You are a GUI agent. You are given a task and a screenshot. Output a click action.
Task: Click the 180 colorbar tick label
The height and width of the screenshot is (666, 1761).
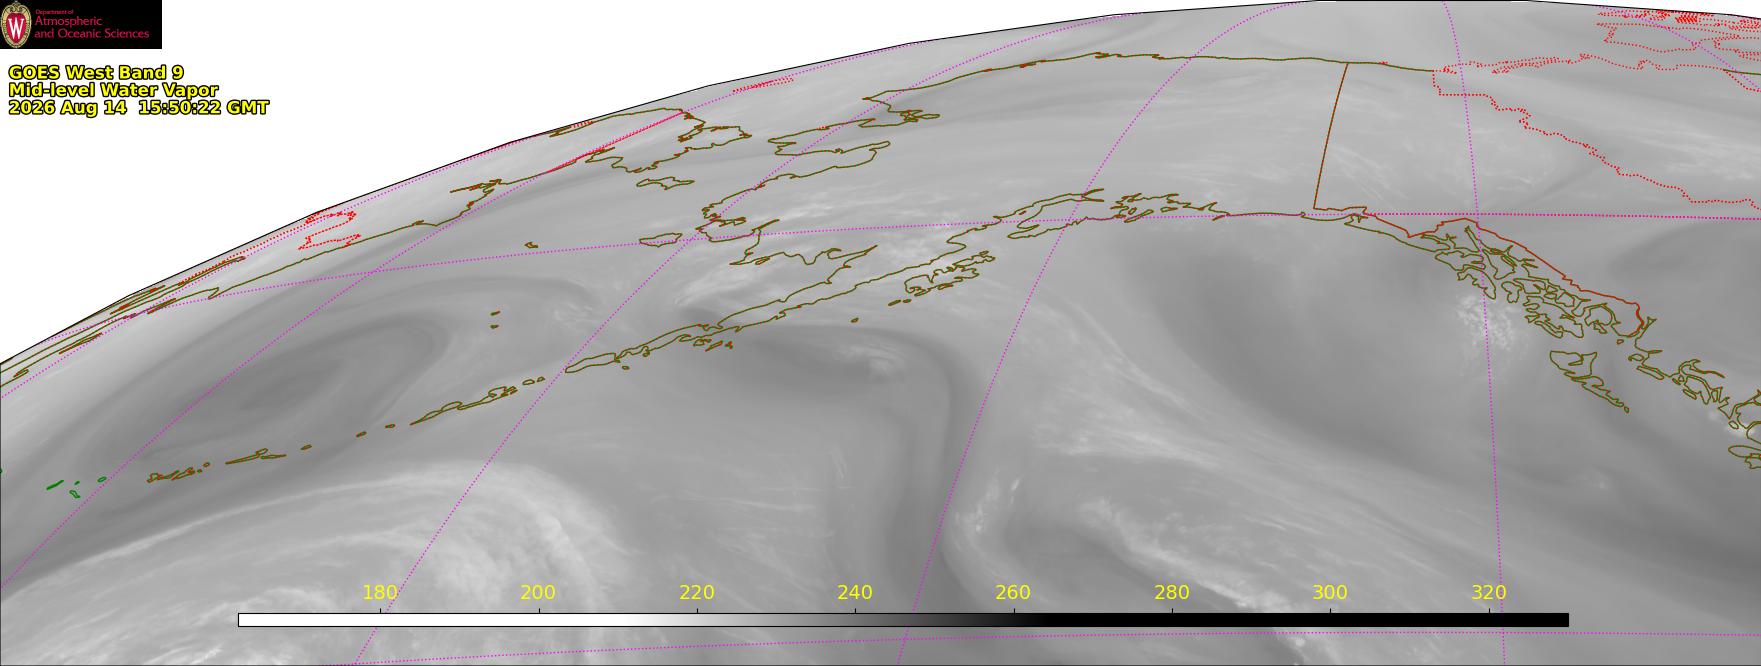point(380,592)
